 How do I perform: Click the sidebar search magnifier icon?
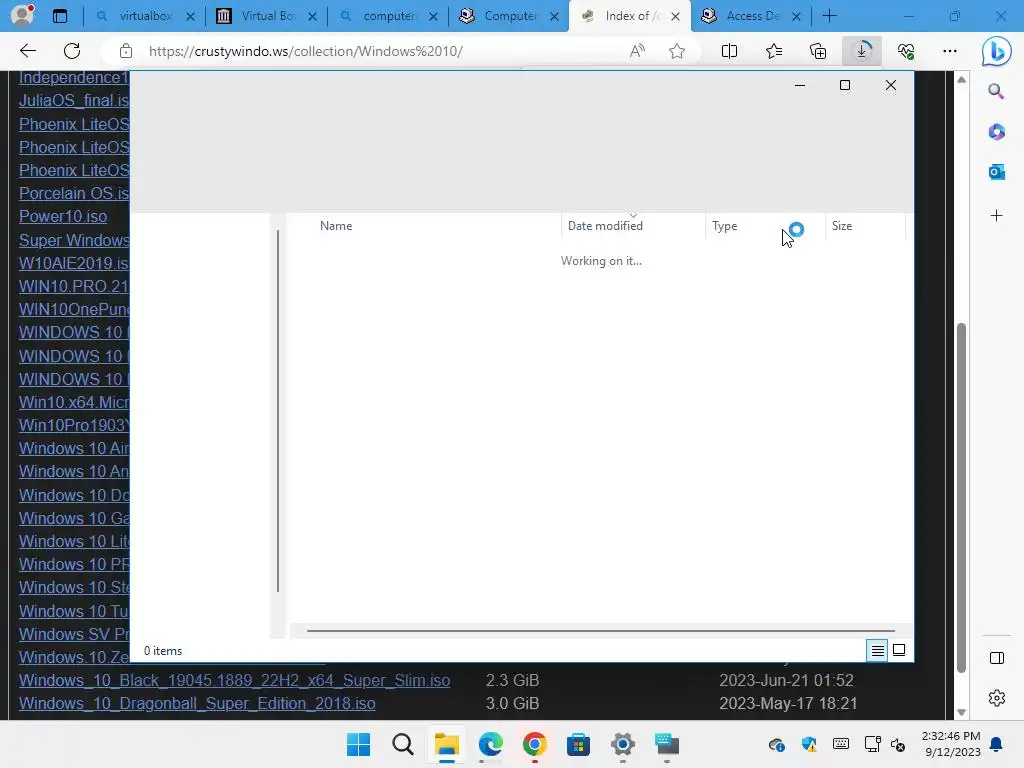(x=996, y=91)
